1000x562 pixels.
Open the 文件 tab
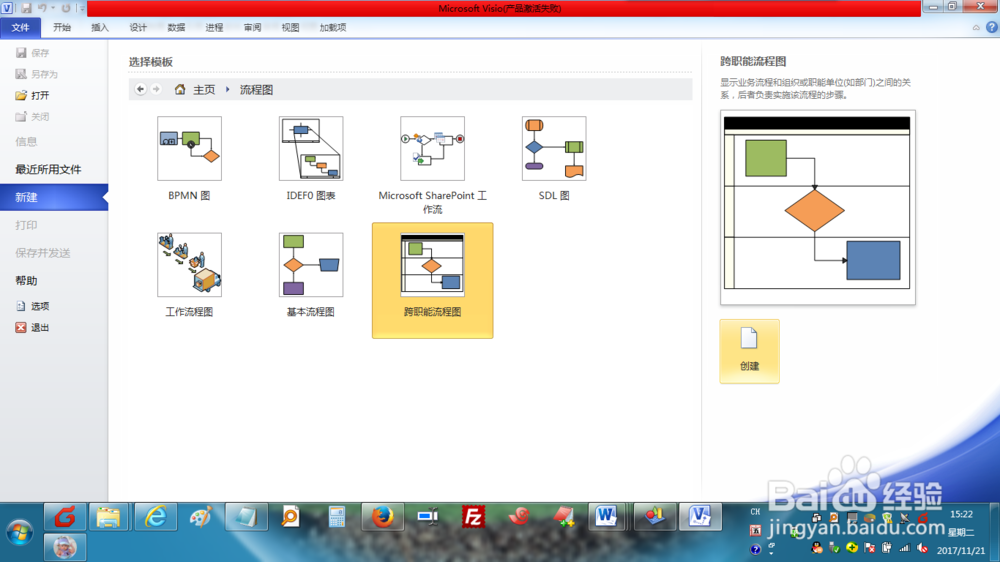[x=20, y=27]
